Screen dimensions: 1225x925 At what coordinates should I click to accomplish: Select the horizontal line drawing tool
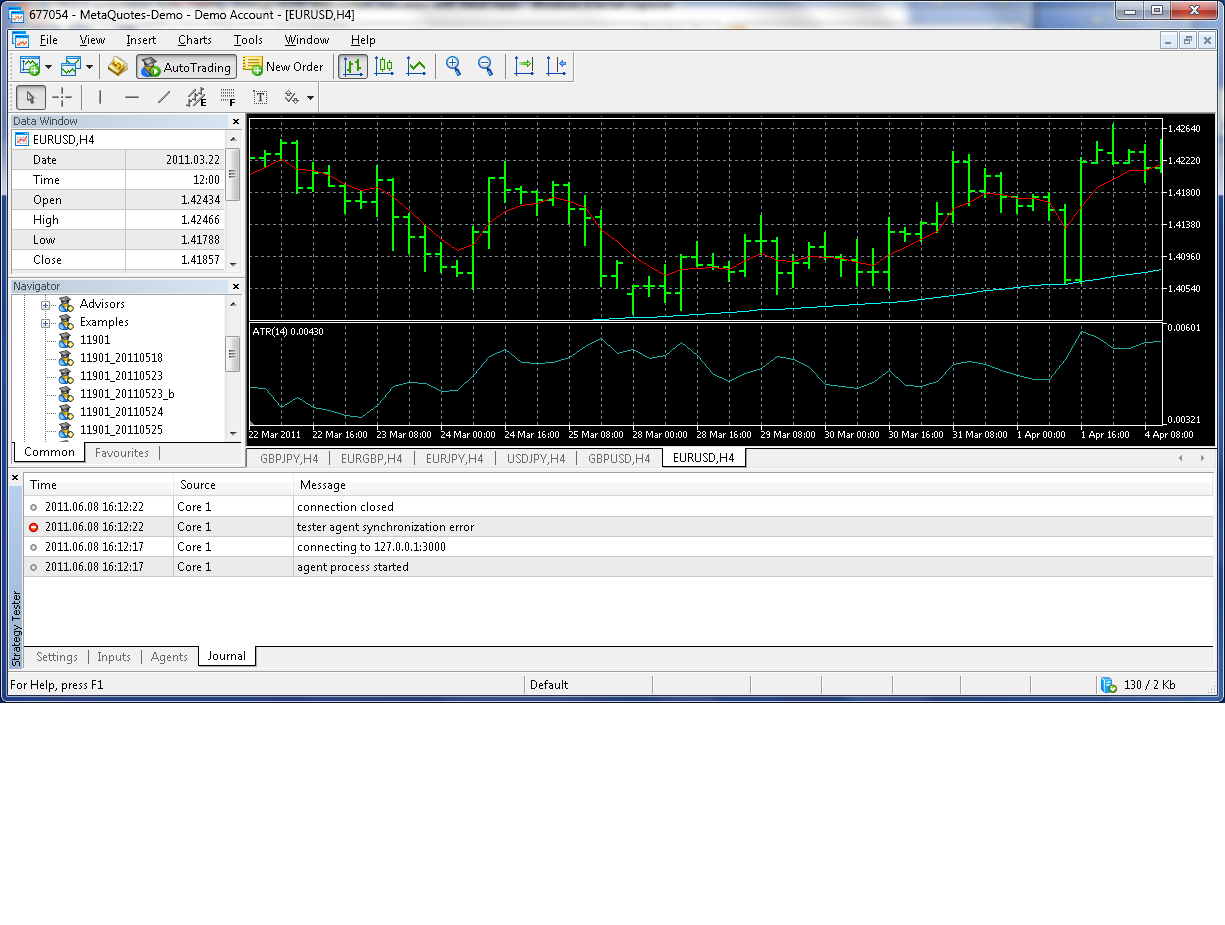coord(131,97)
